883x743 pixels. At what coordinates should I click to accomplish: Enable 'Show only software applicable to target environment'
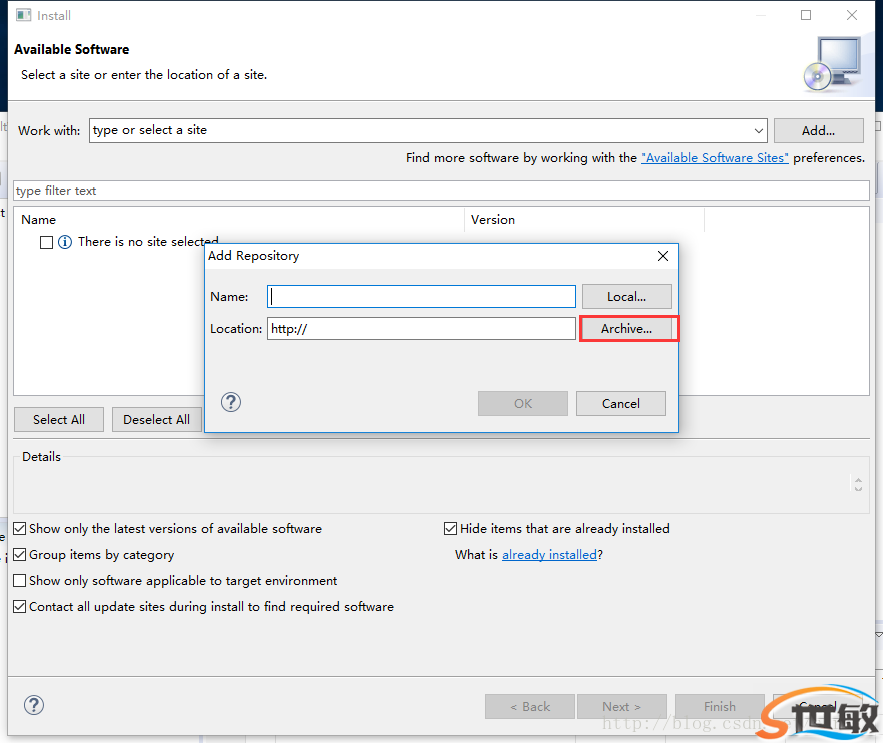(x=20, y=580)
